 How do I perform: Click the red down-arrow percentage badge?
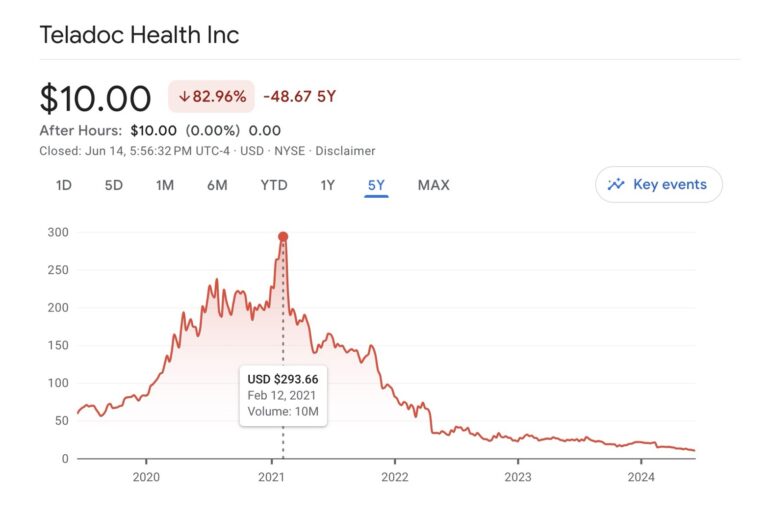pyautogui.click(x=211, y=97)
